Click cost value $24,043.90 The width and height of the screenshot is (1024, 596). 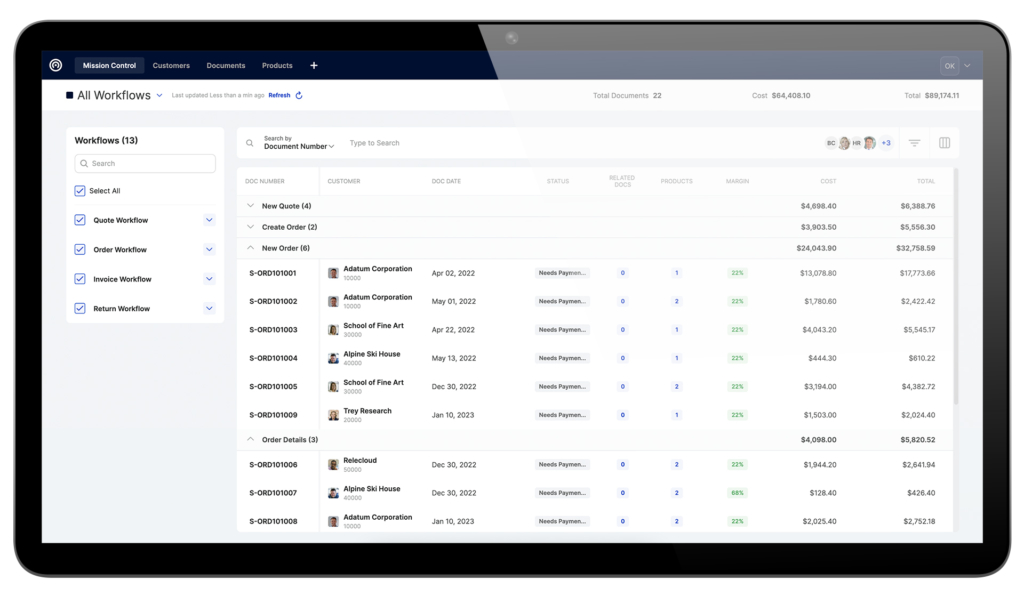(816, 248)
